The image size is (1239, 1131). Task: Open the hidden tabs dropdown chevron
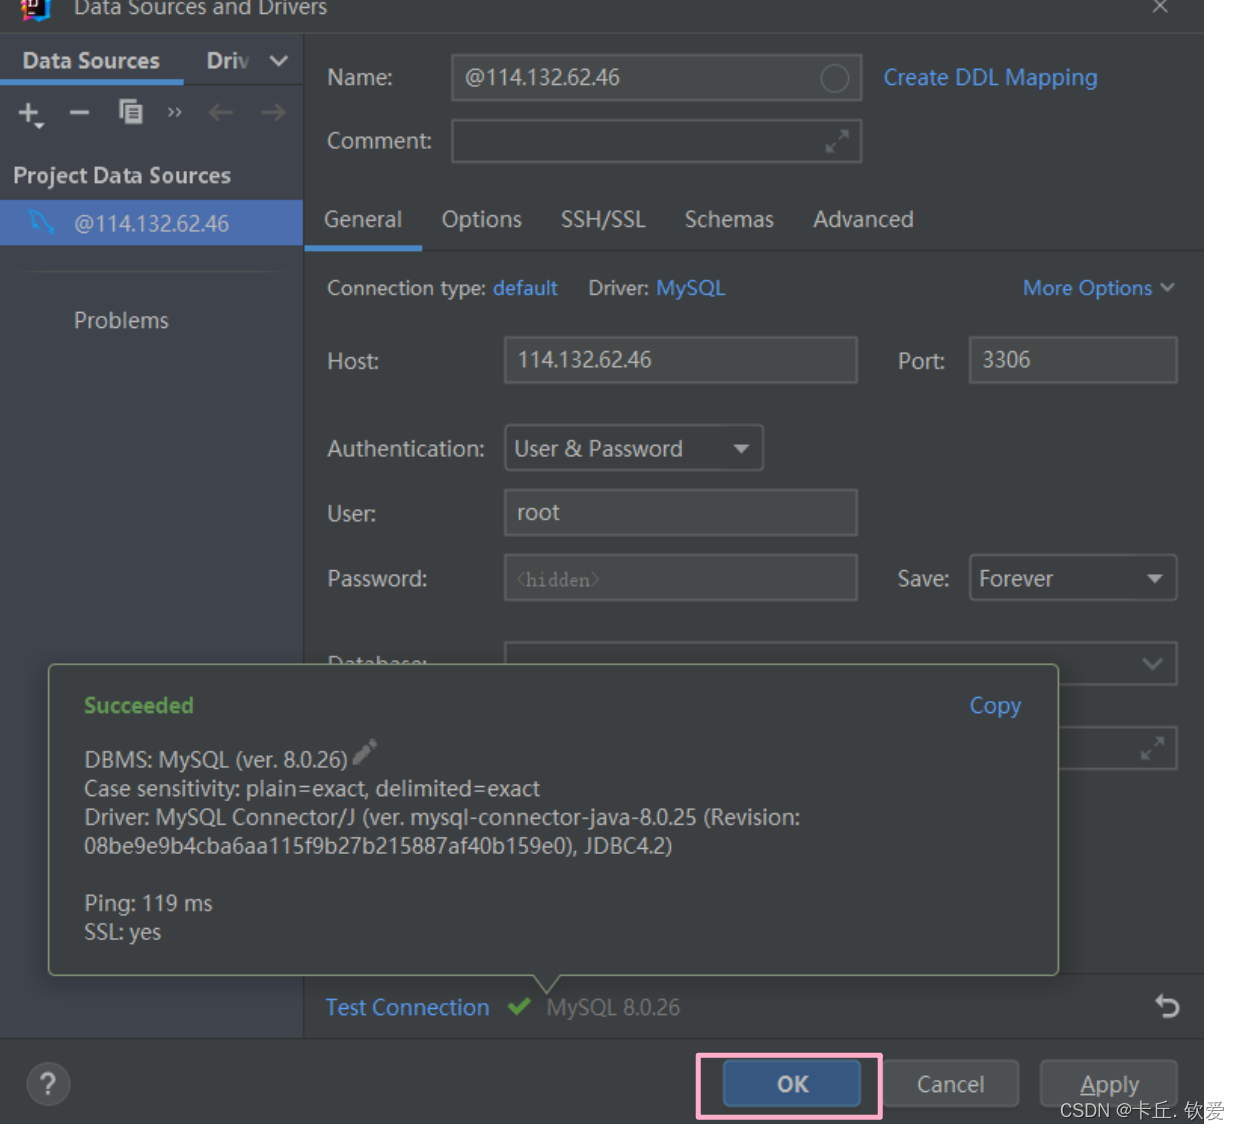pos(279,61)
